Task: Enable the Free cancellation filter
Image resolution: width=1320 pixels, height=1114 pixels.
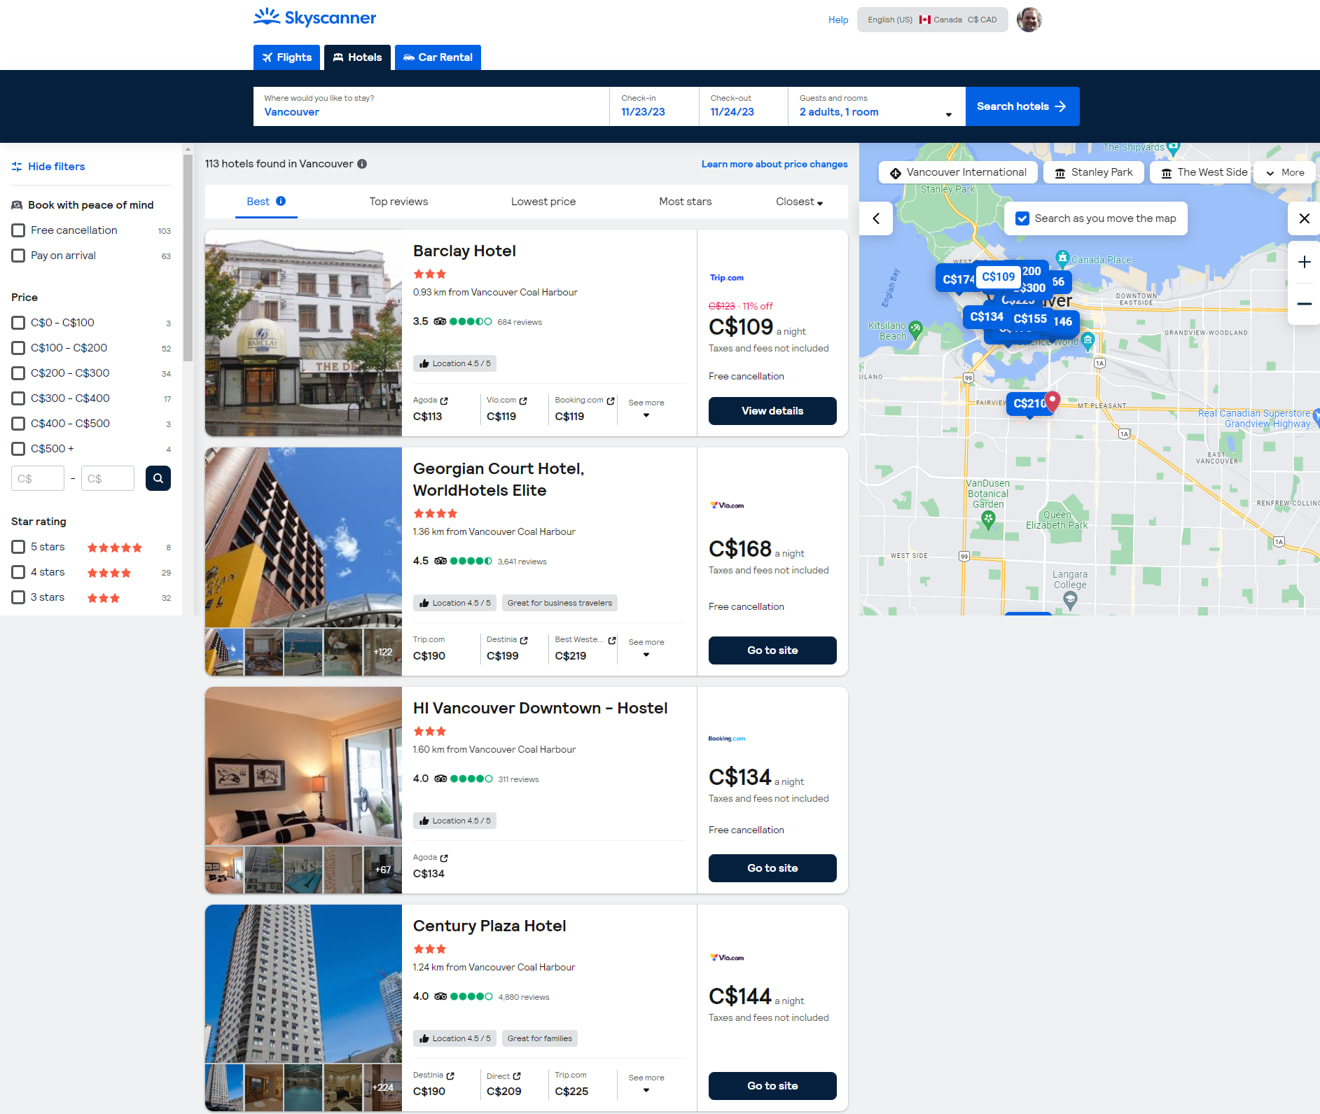Action: click(18, 230)
